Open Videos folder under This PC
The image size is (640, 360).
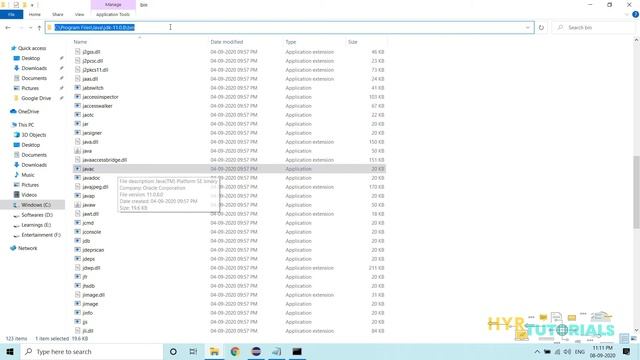pyautogui.click(x=29, y=195)
